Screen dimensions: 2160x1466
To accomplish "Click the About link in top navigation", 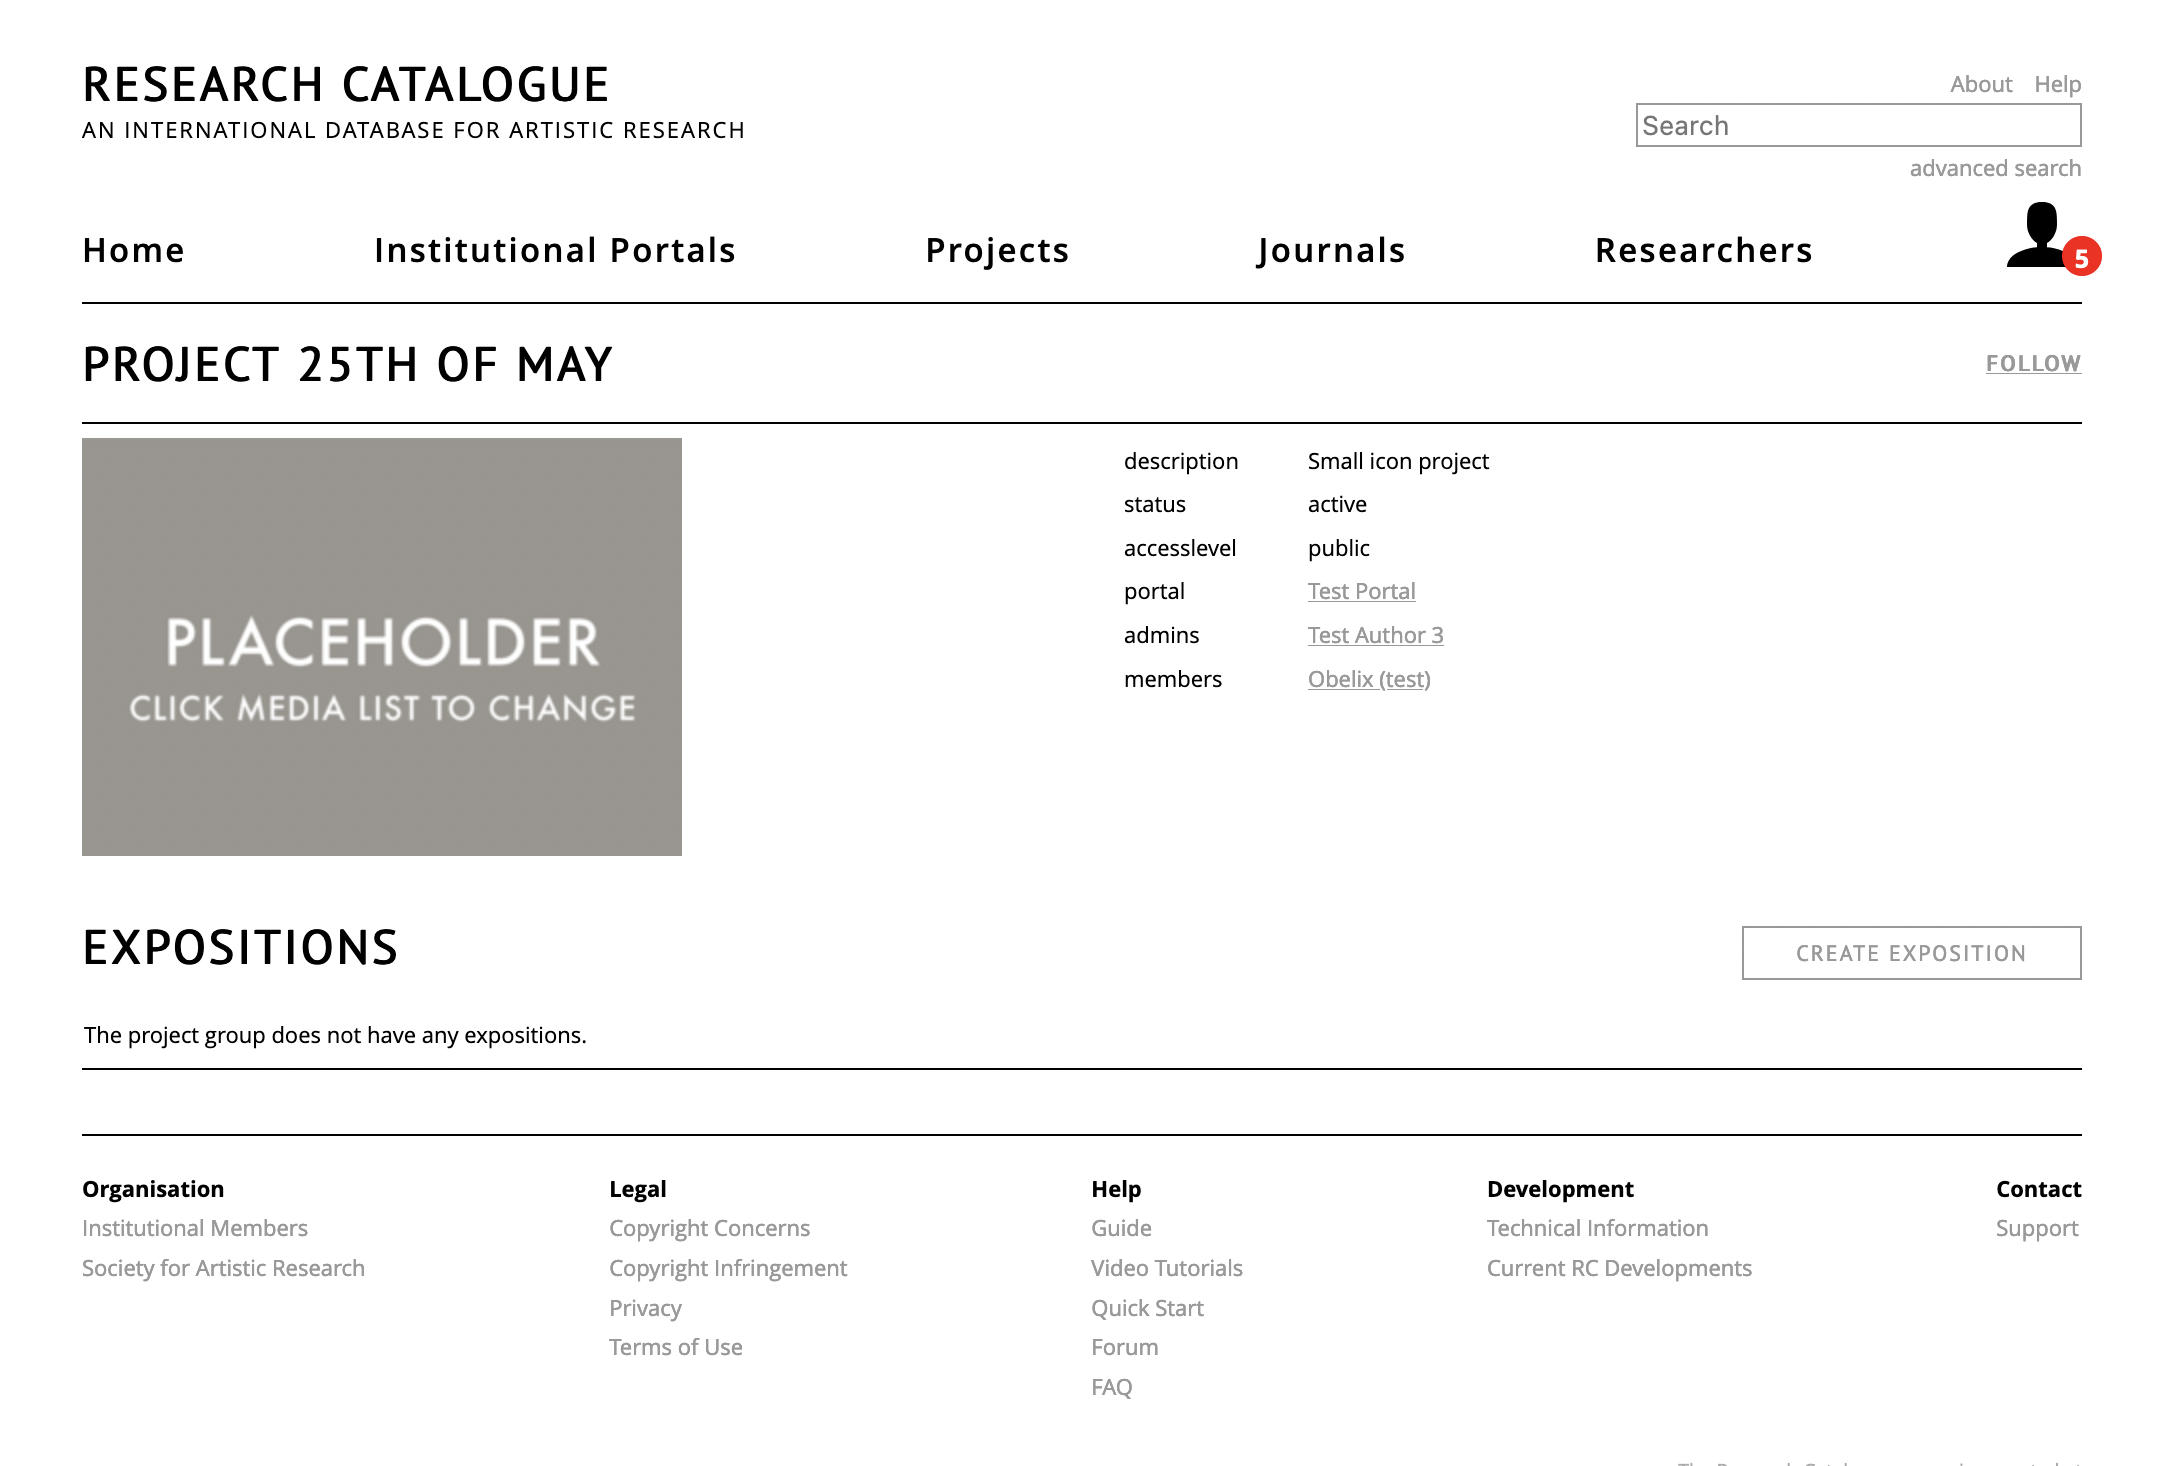I will pyautogui.click(x=1982, y=83).
